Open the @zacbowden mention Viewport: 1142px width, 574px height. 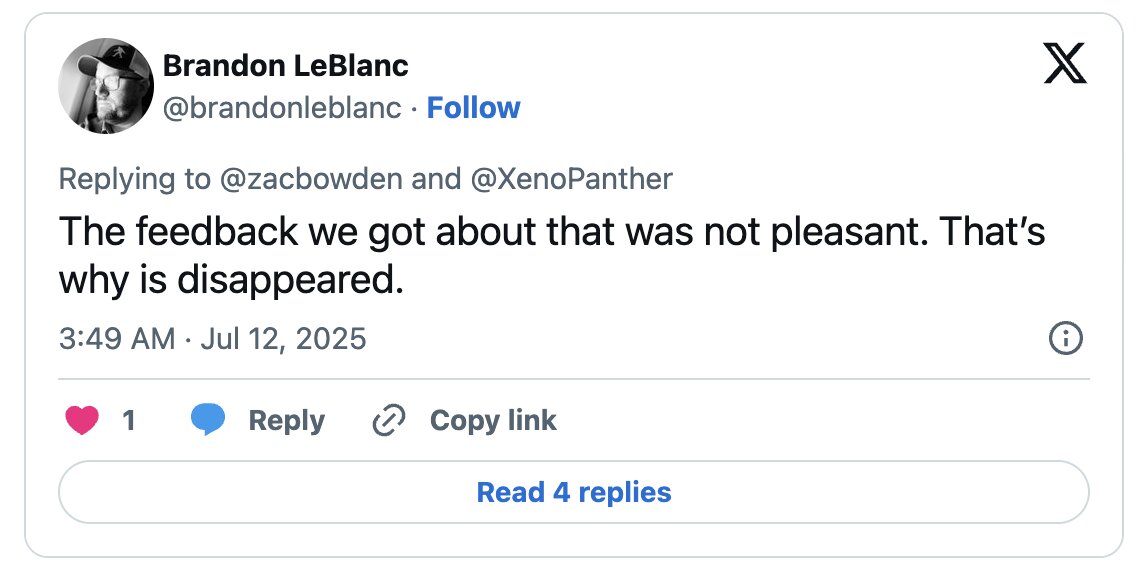[x=310, y=178]
